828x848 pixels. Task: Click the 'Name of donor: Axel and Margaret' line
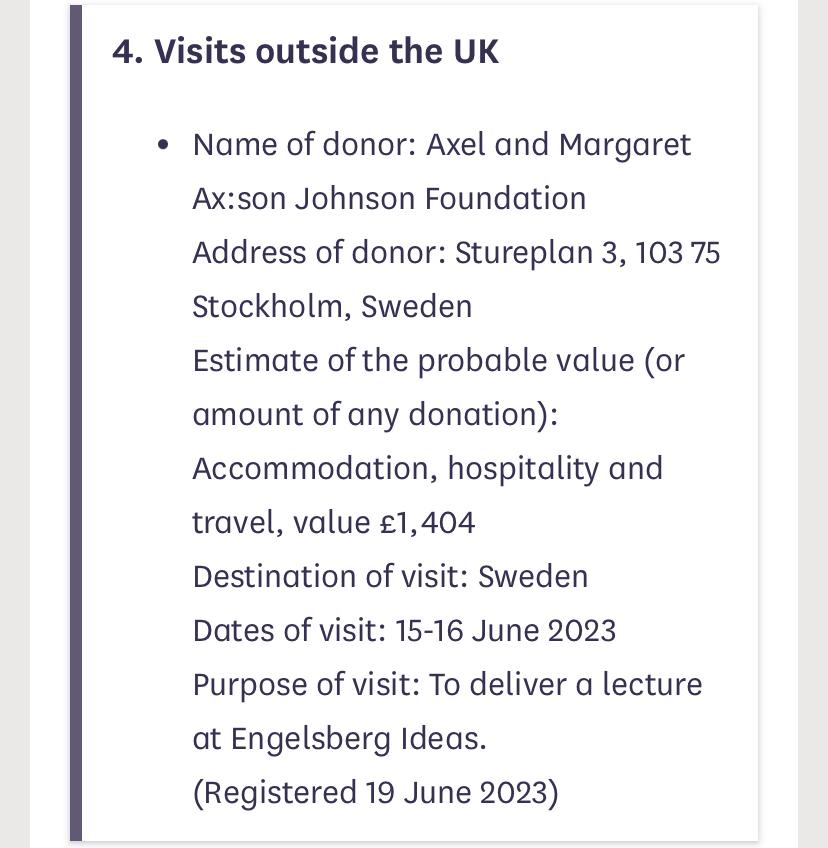tap(442, 145)
